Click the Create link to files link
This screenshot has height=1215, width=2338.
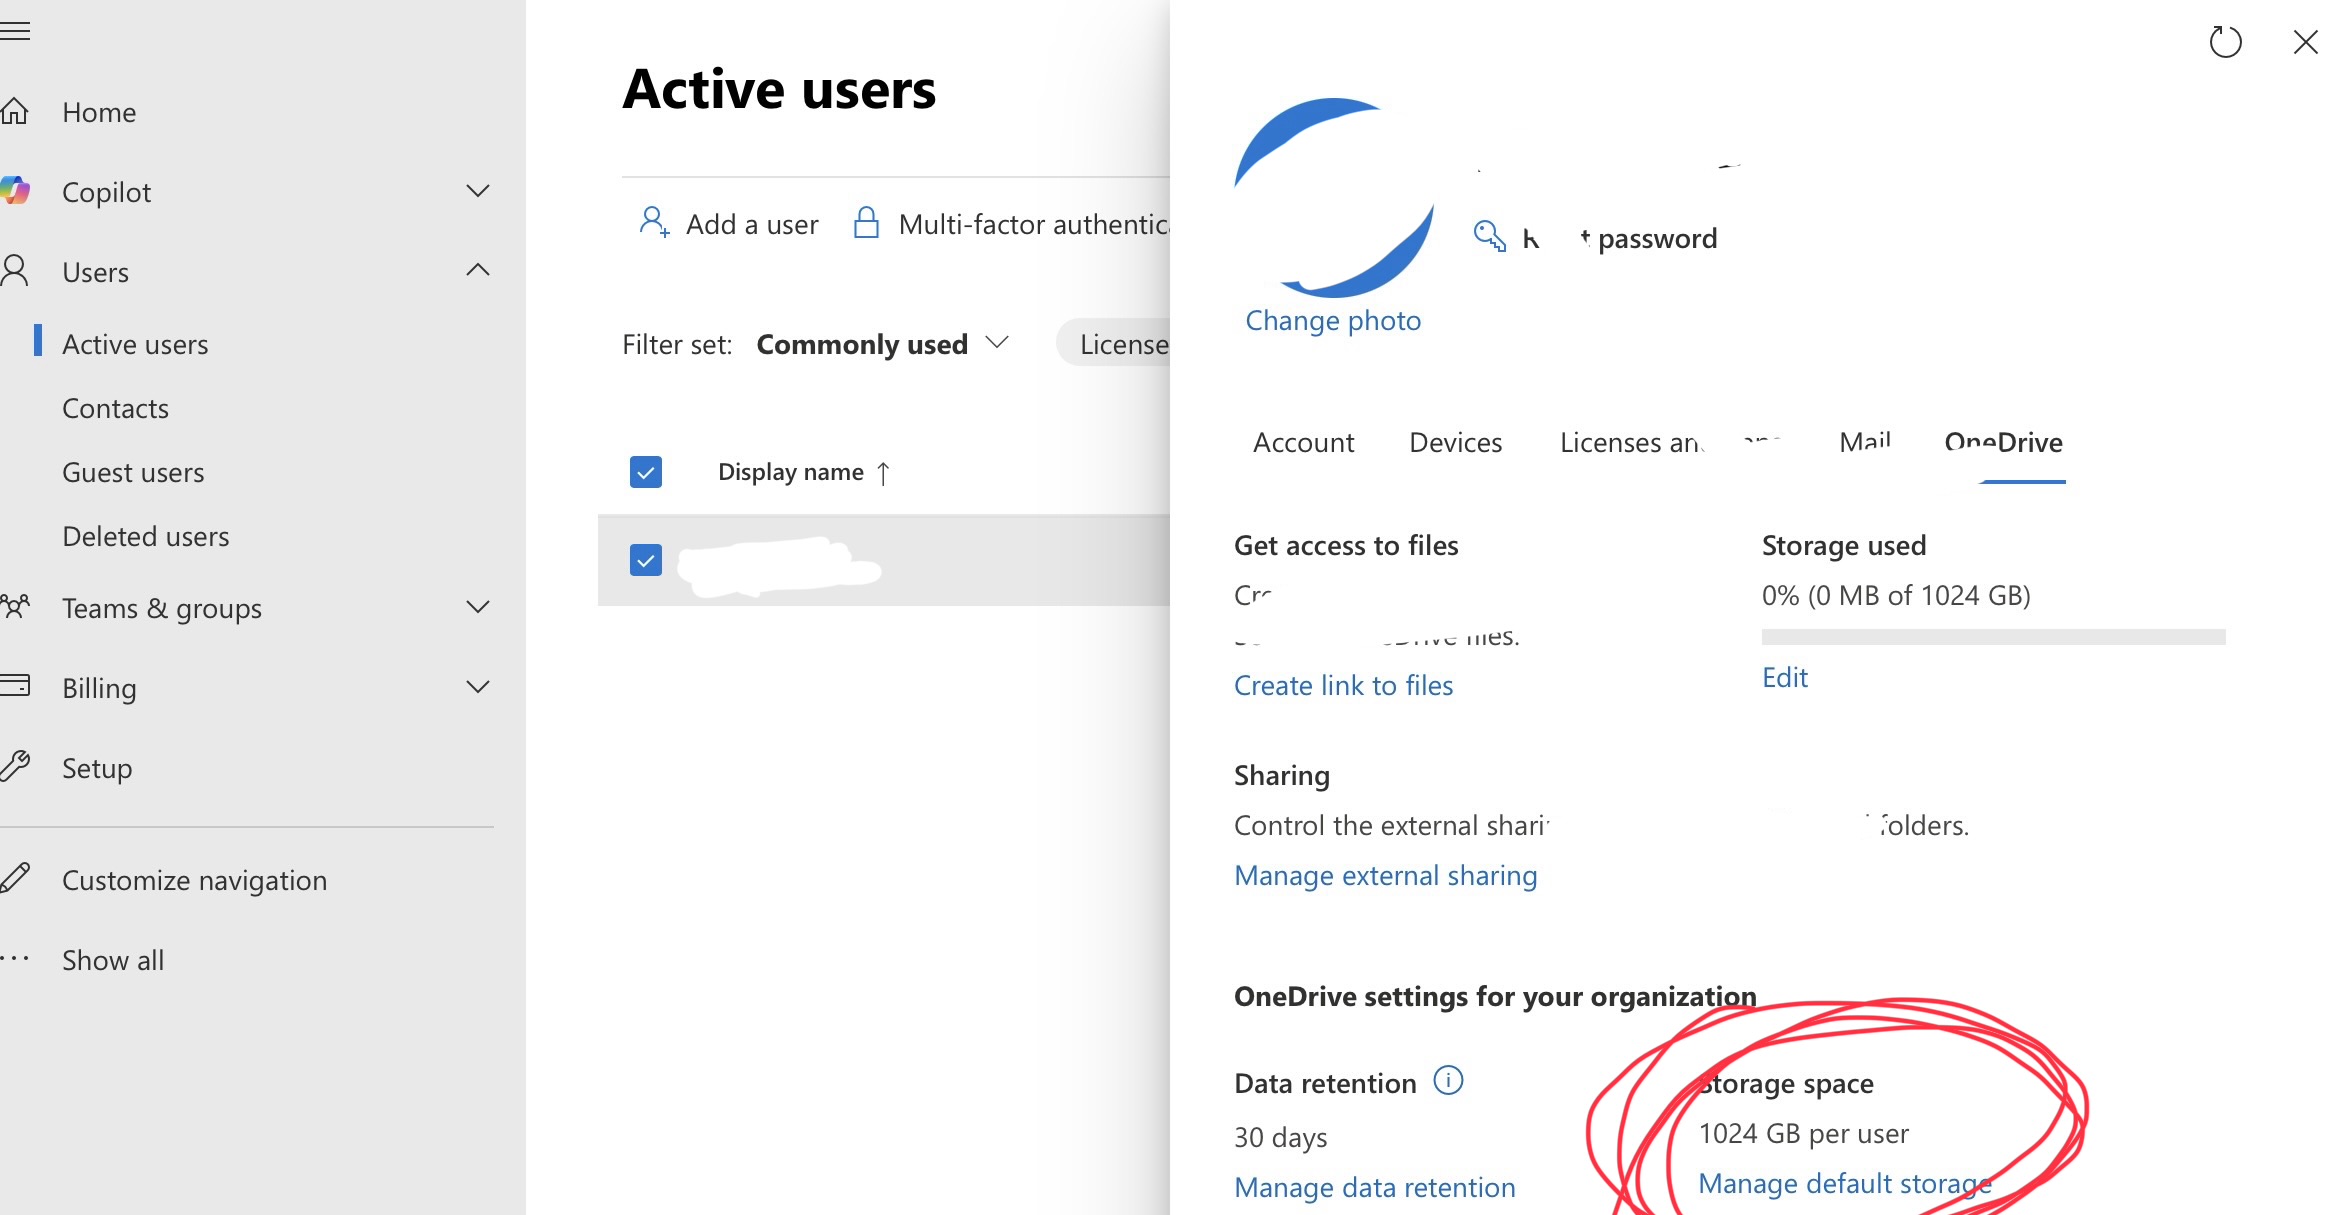[1343, 686]
